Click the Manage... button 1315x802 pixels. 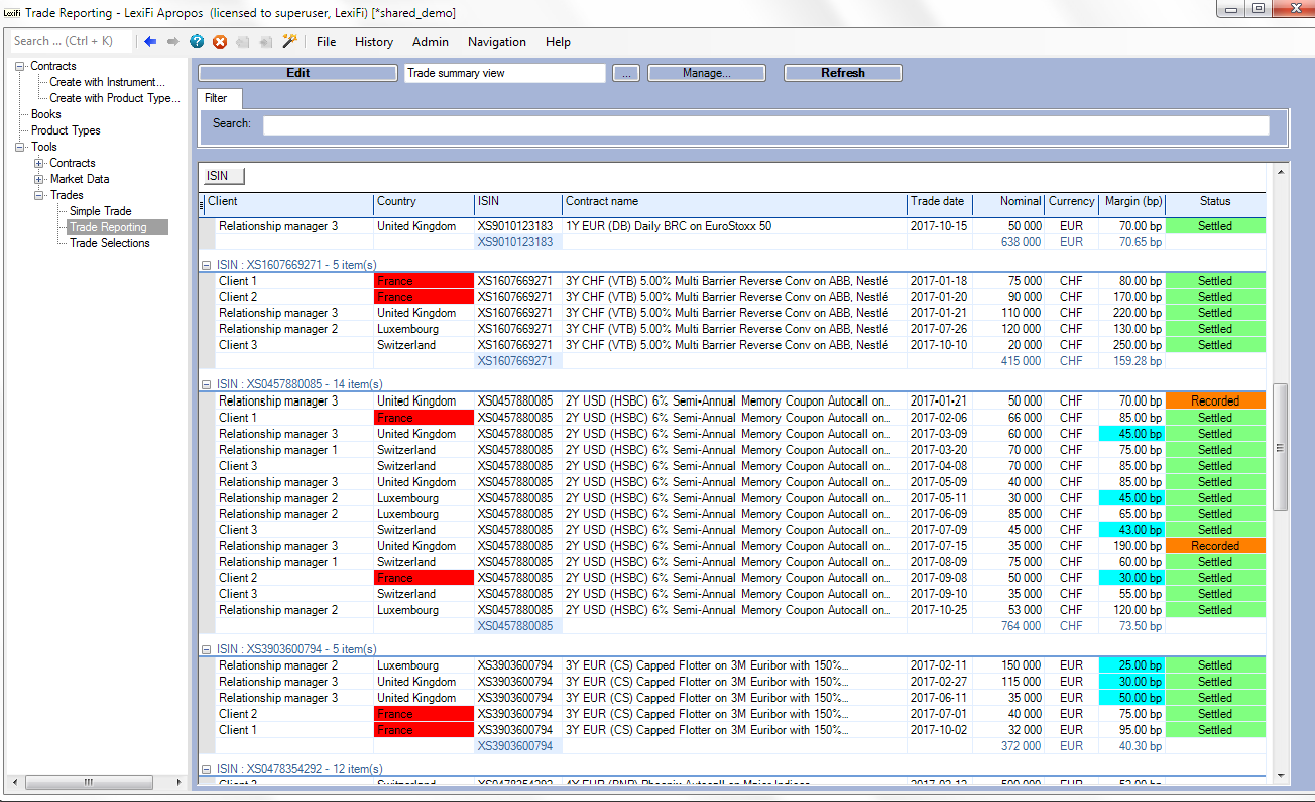706,73
